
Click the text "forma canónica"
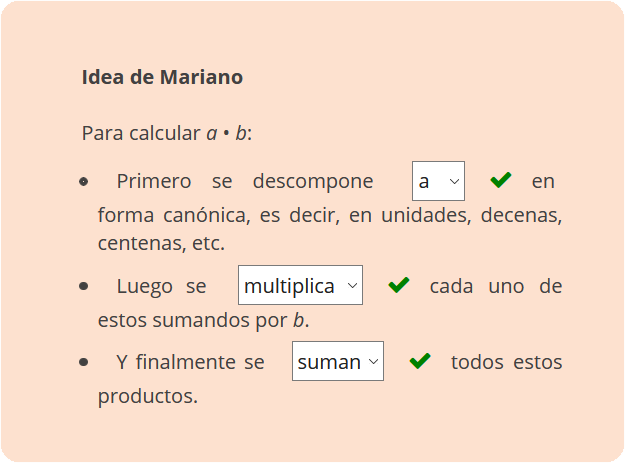tap(174, 215)
